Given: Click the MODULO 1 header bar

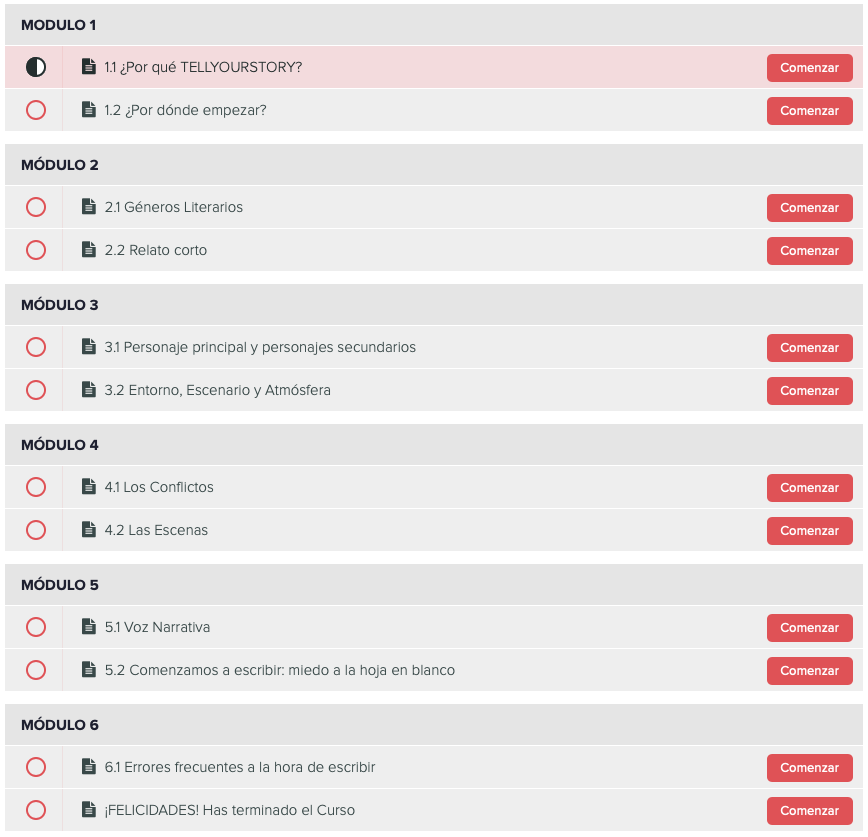Looking at the screenshot, I should tap(434, 25).
